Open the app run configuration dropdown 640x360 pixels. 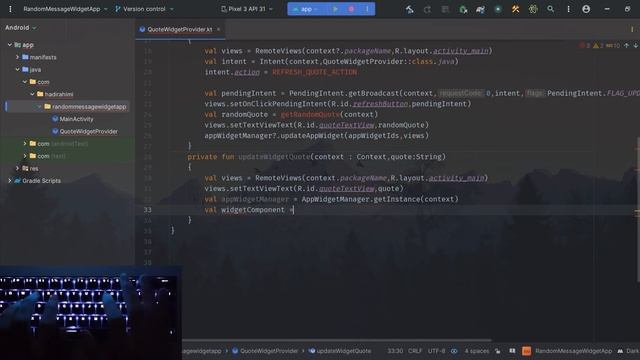click(x=305, y=9)
